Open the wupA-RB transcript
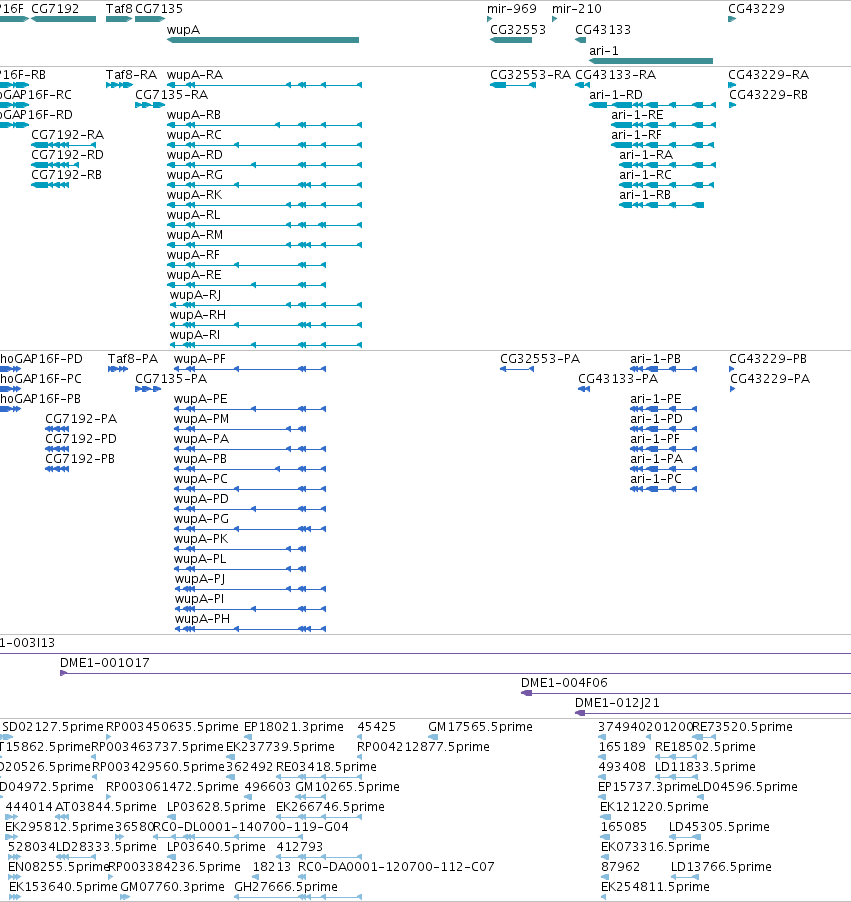The height and width of the screenshot is (902, 851). pyautogui.click(x=194, y=114)
